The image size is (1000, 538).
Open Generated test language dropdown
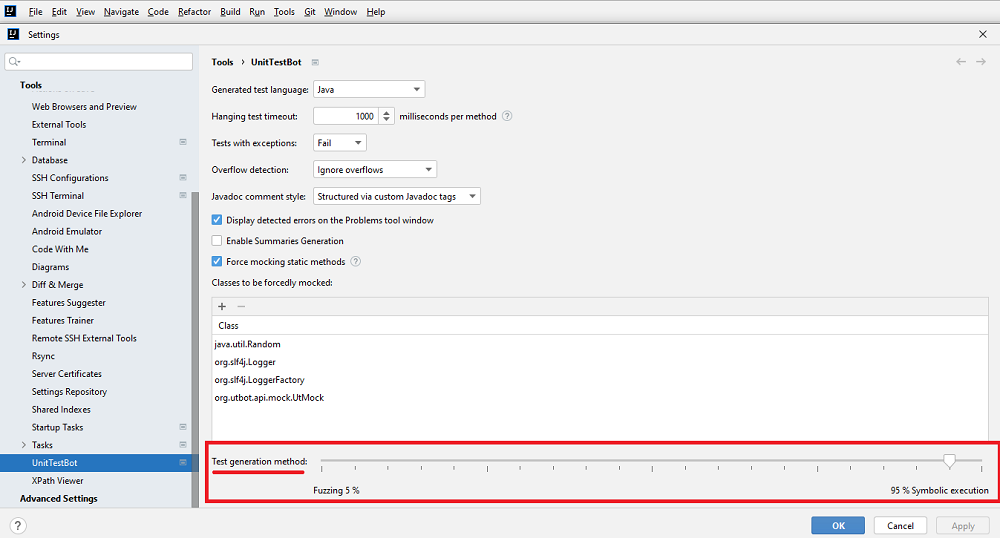point(369,89)
